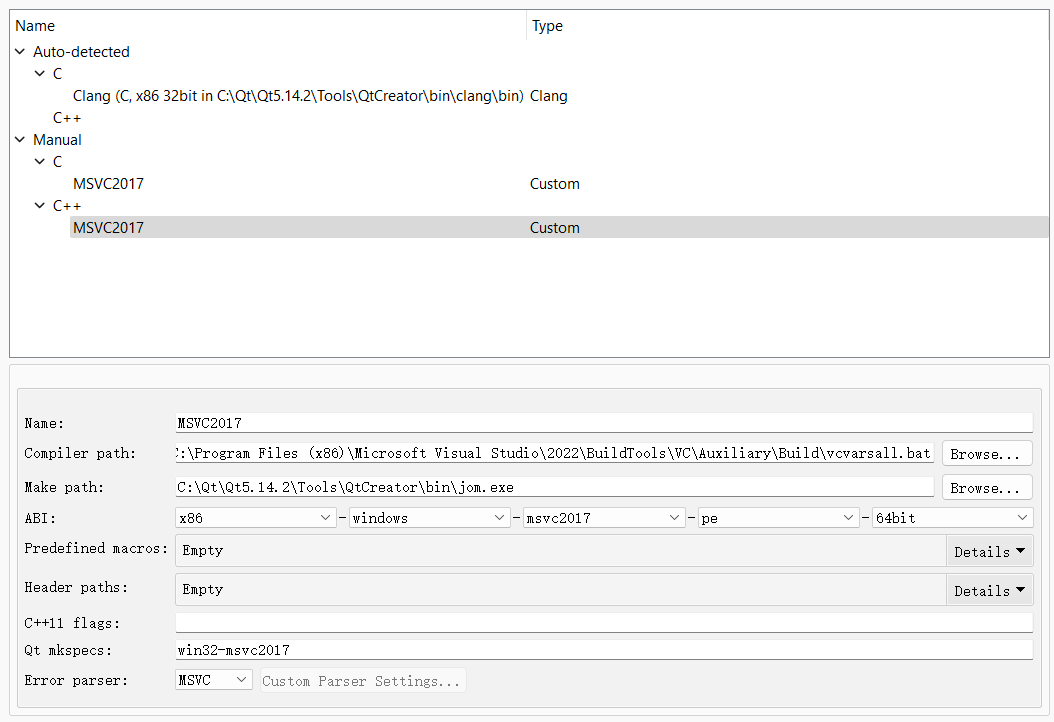Click inside the C++11 flags field
The image size is (1054, 722).
click(x=500, y=623)
